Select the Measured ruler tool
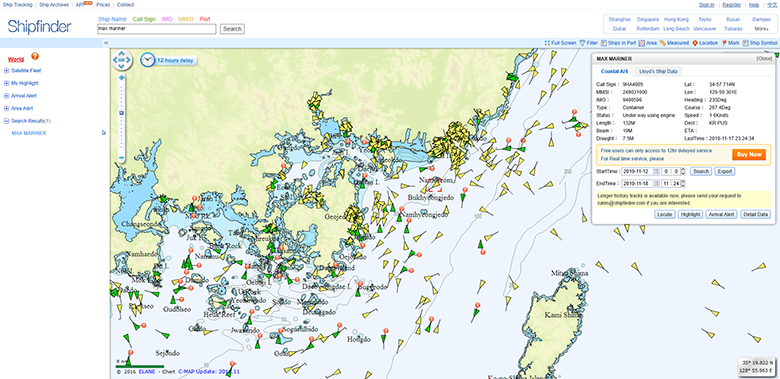The width and height of the screenshot is (780, 379). [674, 43]
